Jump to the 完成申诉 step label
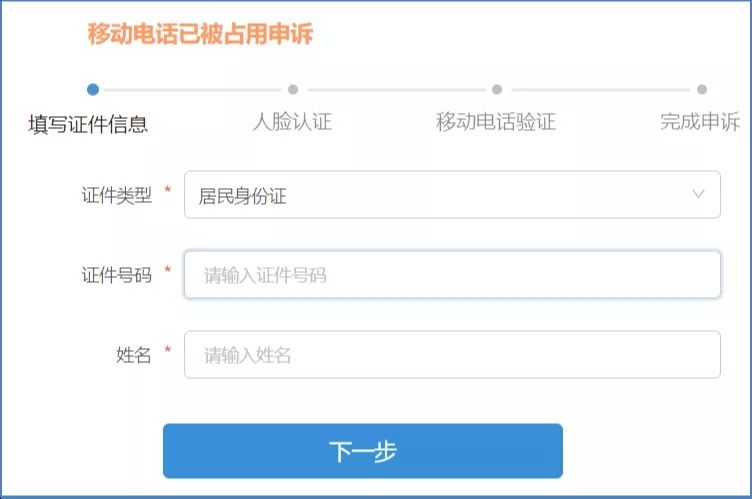Viewport: 752px width, 499px height. [x=700, y=122]
